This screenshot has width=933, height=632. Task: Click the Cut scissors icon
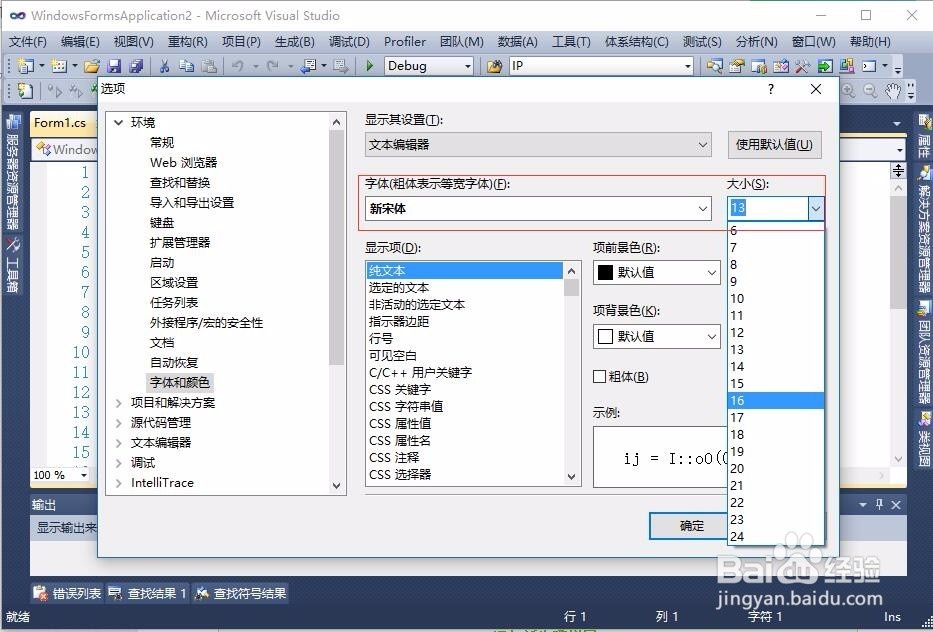pyautogui.click(x=164, y=66)
